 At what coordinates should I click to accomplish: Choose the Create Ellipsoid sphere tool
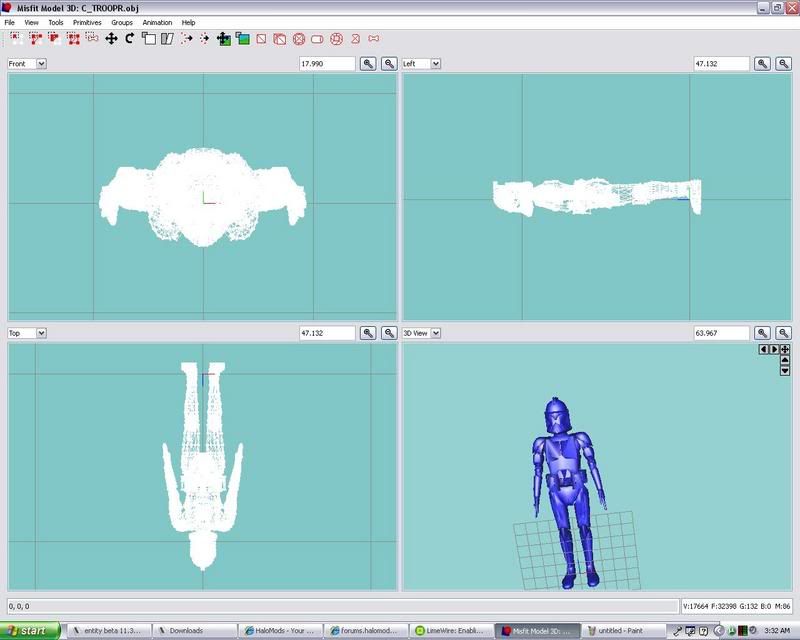(x=299, y=38)
